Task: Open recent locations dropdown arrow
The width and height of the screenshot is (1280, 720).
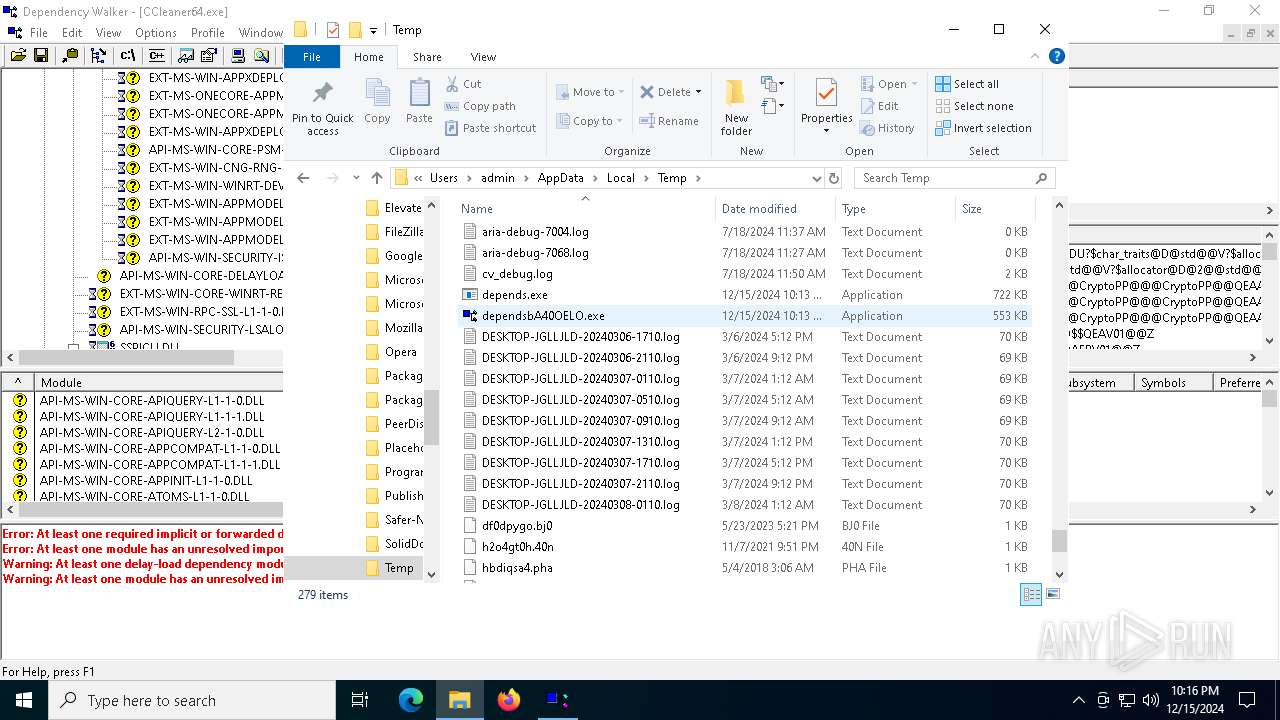Action: click(355, 178)
